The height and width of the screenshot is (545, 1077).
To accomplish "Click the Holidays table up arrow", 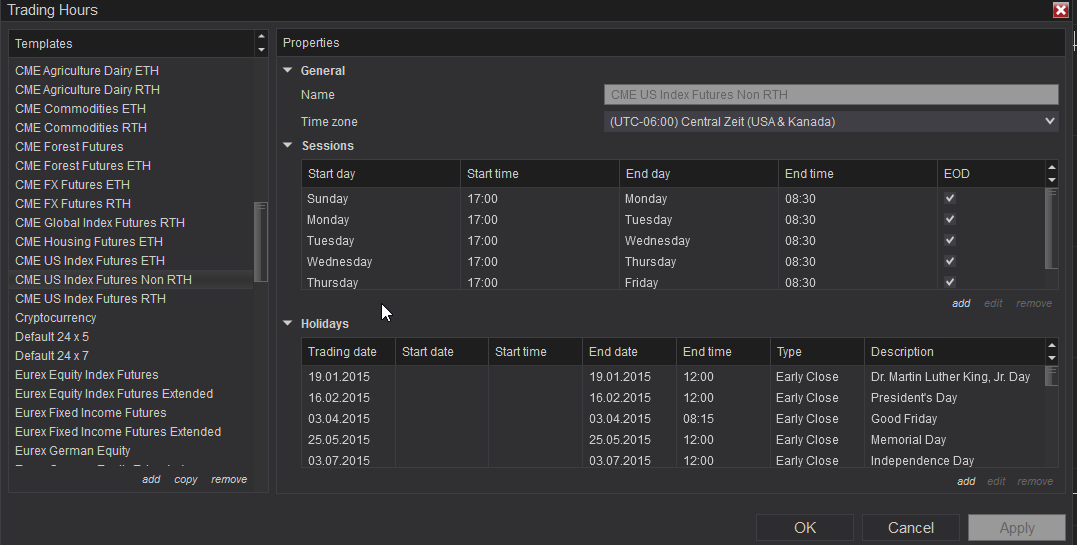I will pyautogui.click(x=1052, y=345).
